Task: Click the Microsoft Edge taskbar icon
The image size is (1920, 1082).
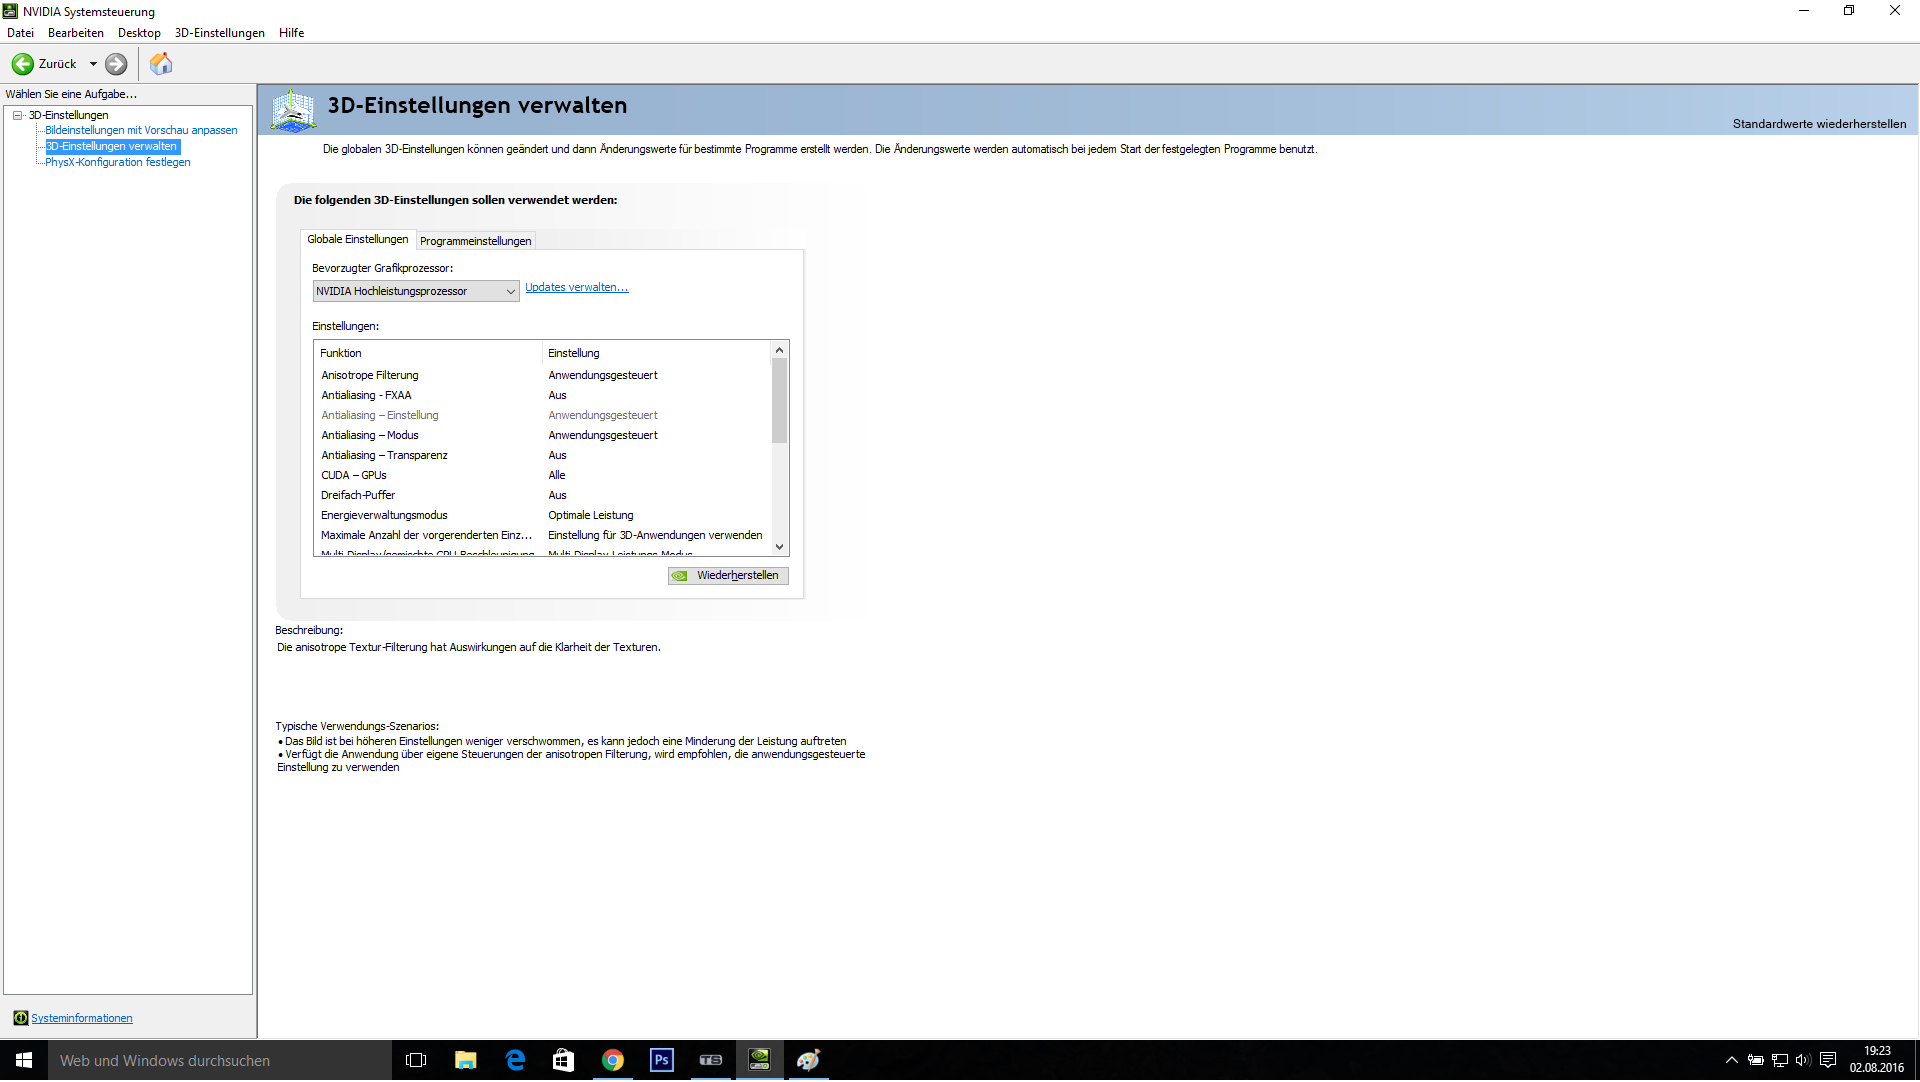Action: (x=515, y=1061)
